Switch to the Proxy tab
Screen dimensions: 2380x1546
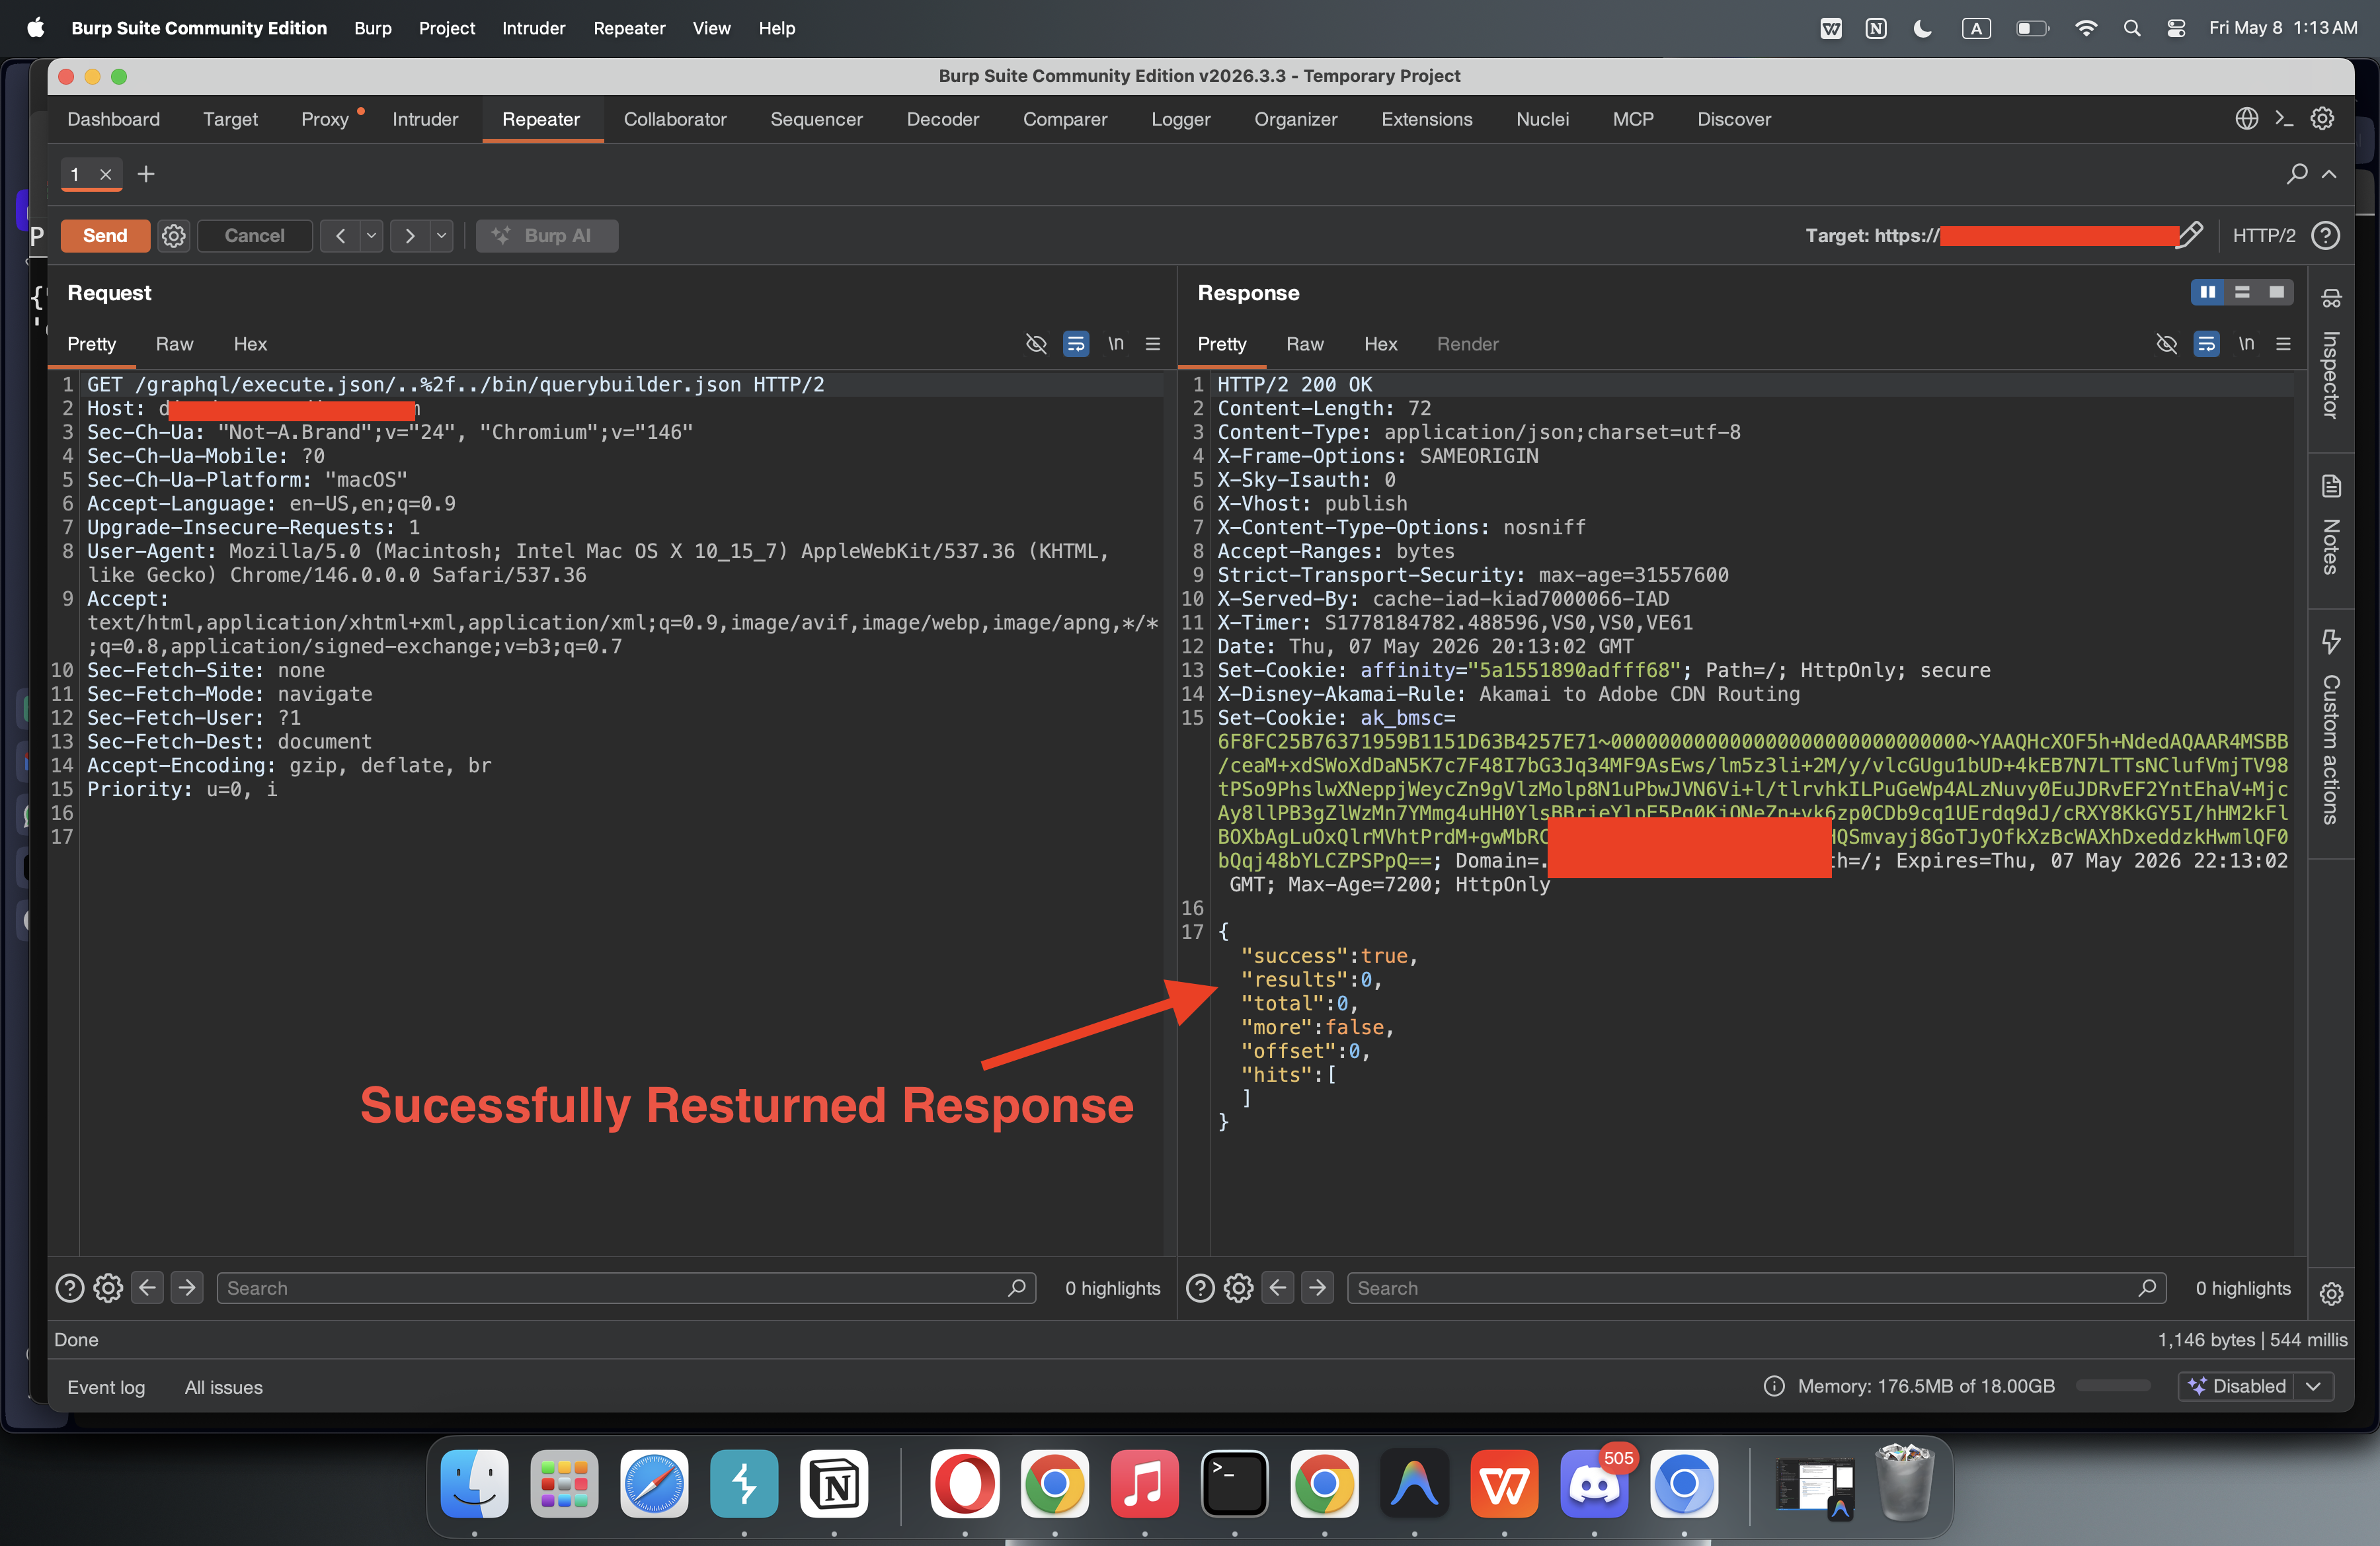tap(325, 119)
